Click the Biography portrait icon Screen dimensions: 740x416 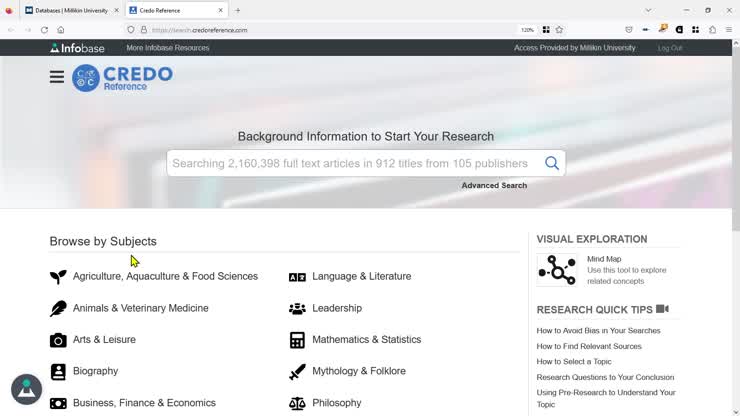click(58, 372)
